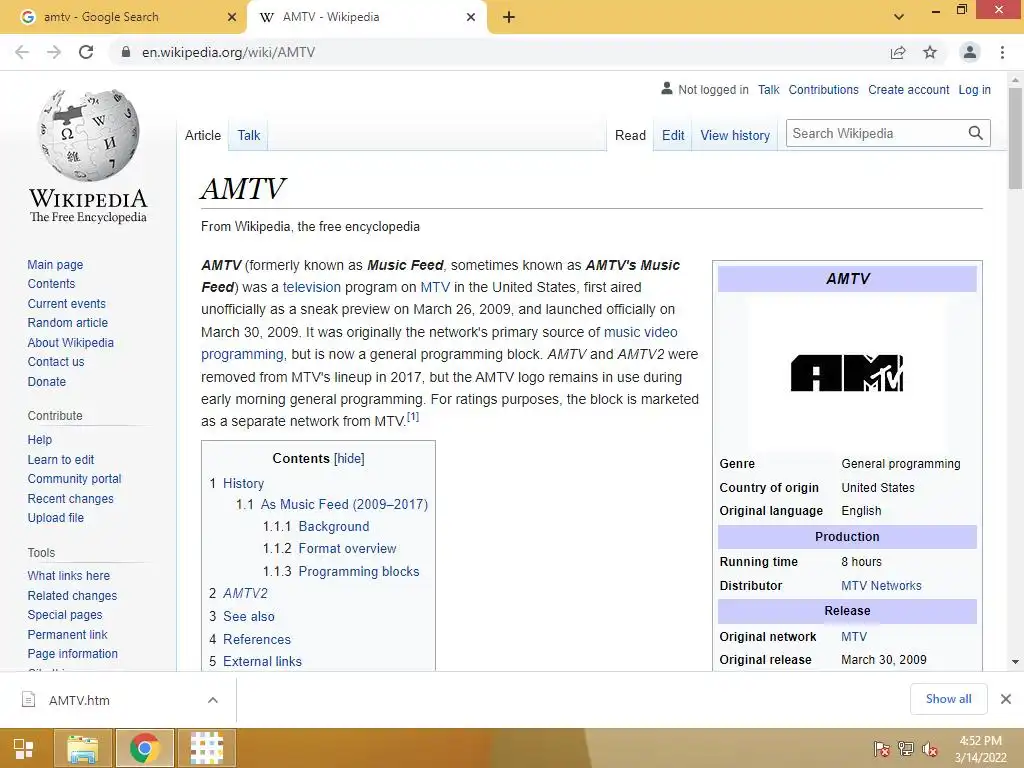The image size is (1024, 768).
Task: Close the amtv Google Search tab
Action: (232, 17)
